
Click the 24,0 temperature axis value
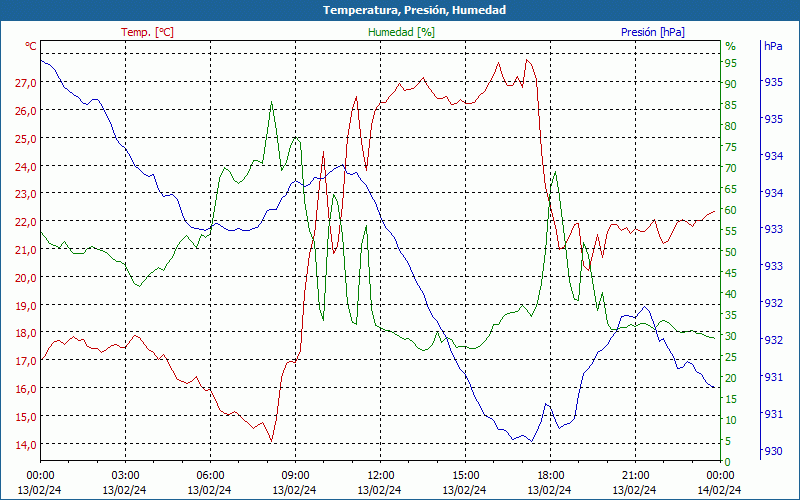pos(26,166)
